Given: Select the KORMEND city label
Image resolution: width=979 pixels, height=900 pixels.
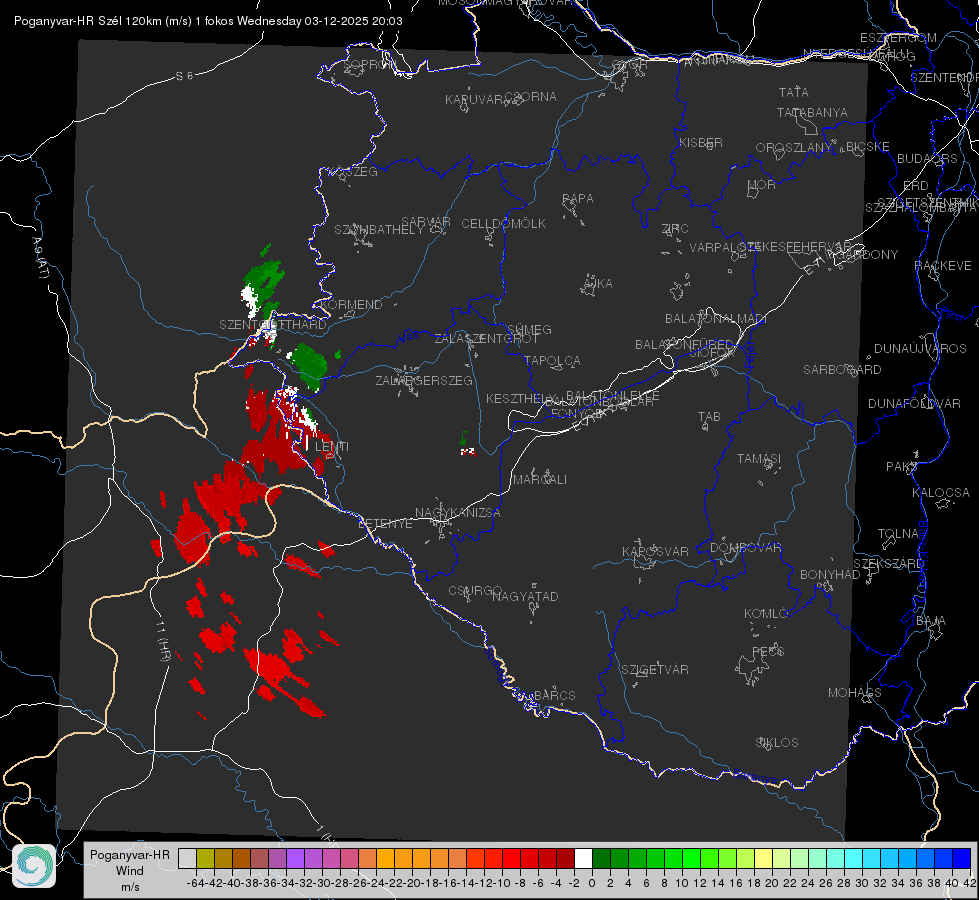Looking at the screenshot, I should click(x=352, y=304).
